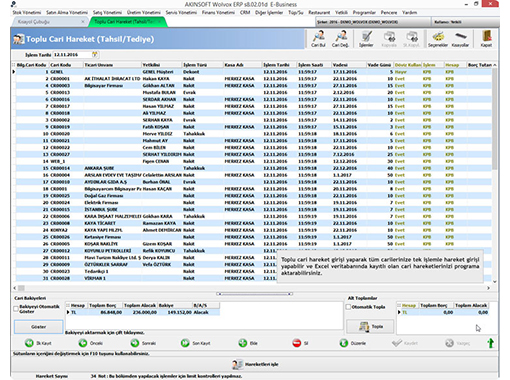Click scroll-right arrow of horizontal scrollbar

click(488, 288)
